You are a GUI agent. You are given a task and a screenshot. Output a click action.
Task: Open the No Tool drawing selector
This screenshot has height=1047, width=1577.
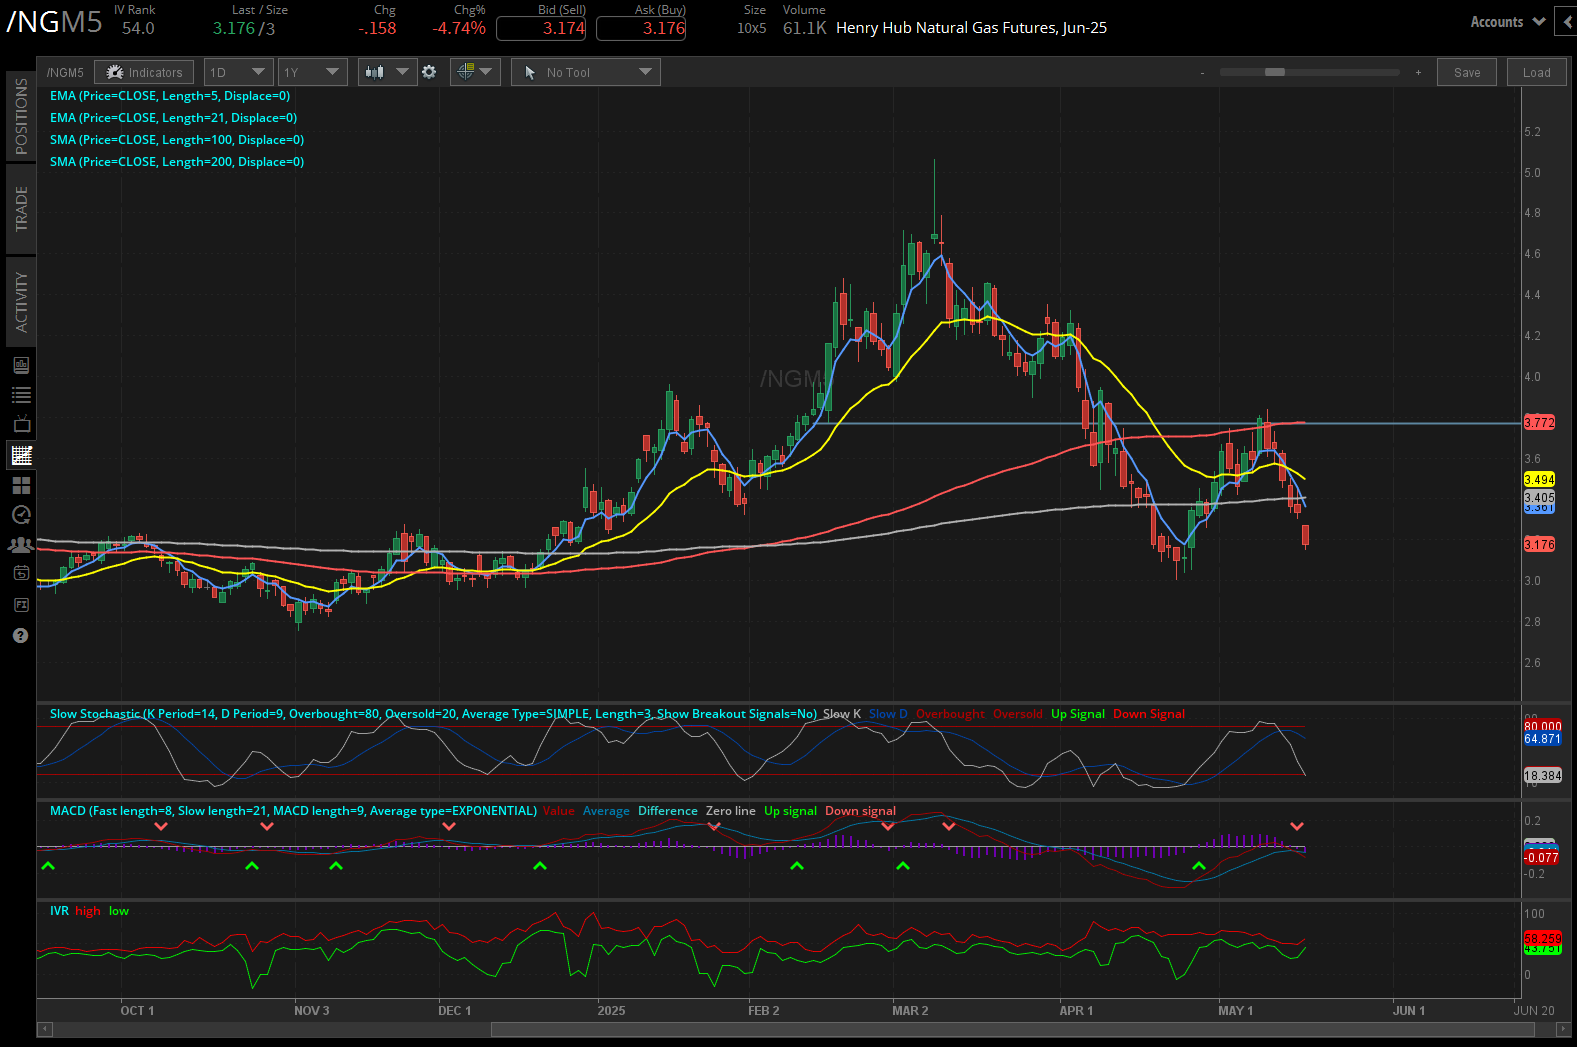click(x=586, y=72)
